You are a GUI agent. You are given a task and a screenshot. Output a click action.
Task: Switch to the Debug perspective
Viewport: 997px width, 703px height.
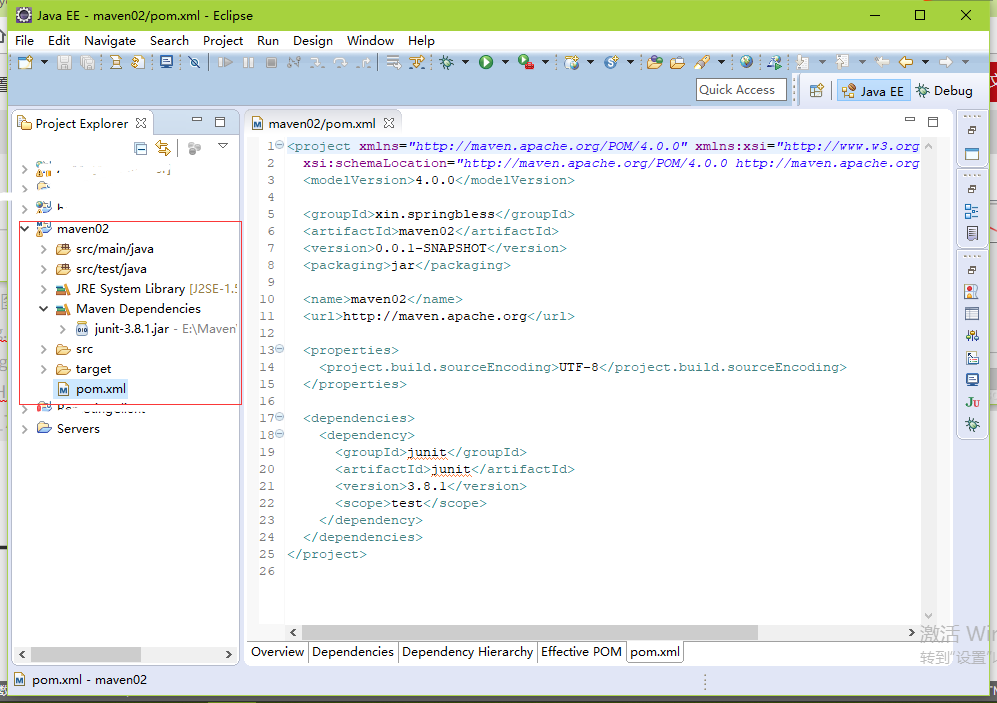[x=944, y=91]
